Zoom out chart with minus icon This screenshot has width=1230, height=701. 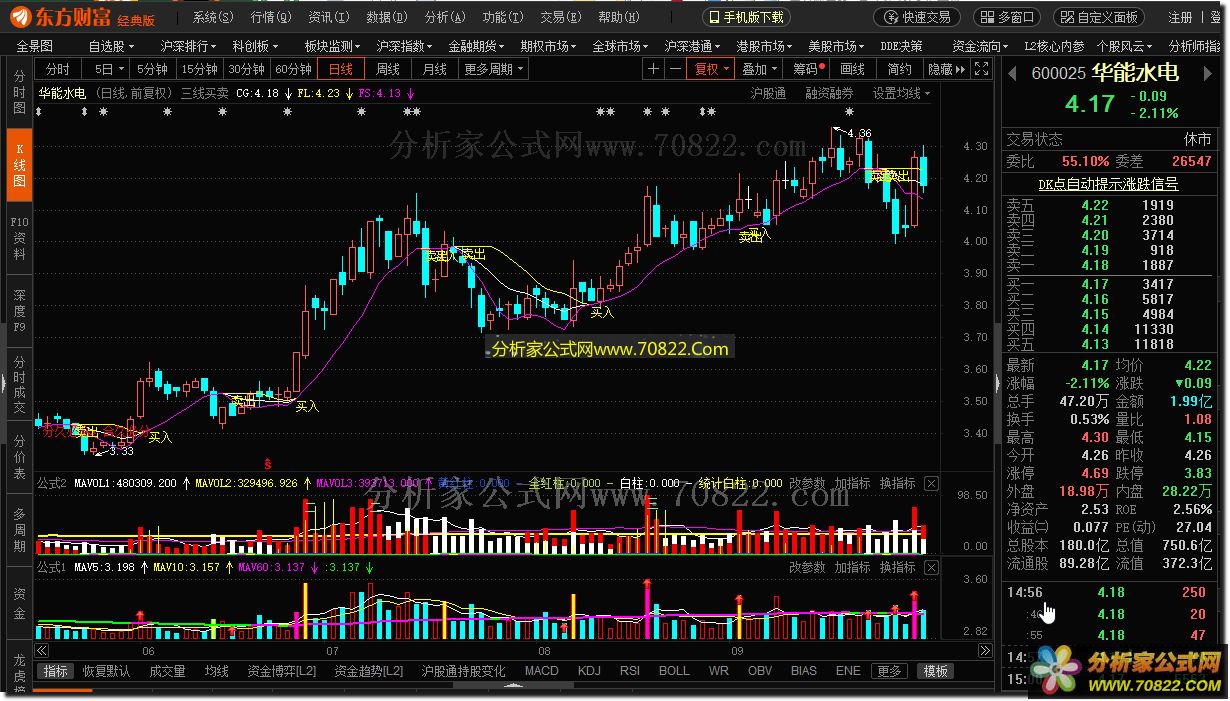click(x=676, y=69)
